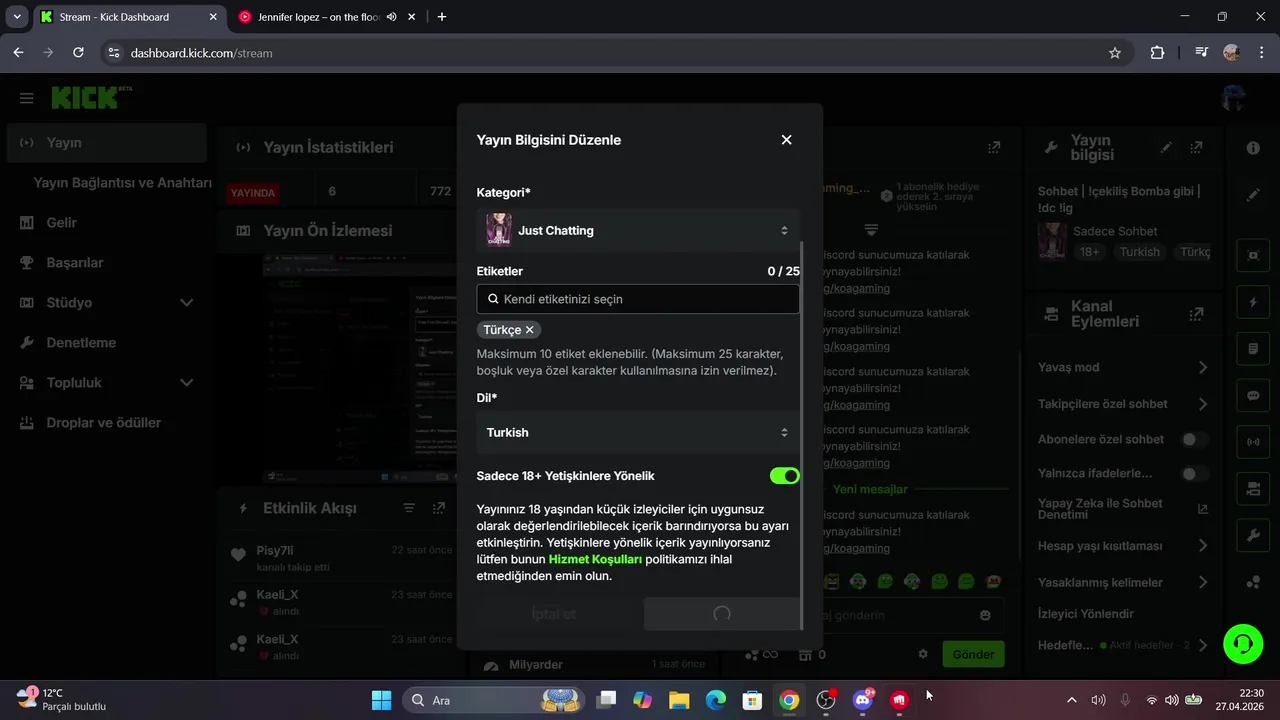Click the camera icon in right rail
The width and height of the screenshot is (1280, 720).
(x=1253, y=489)
